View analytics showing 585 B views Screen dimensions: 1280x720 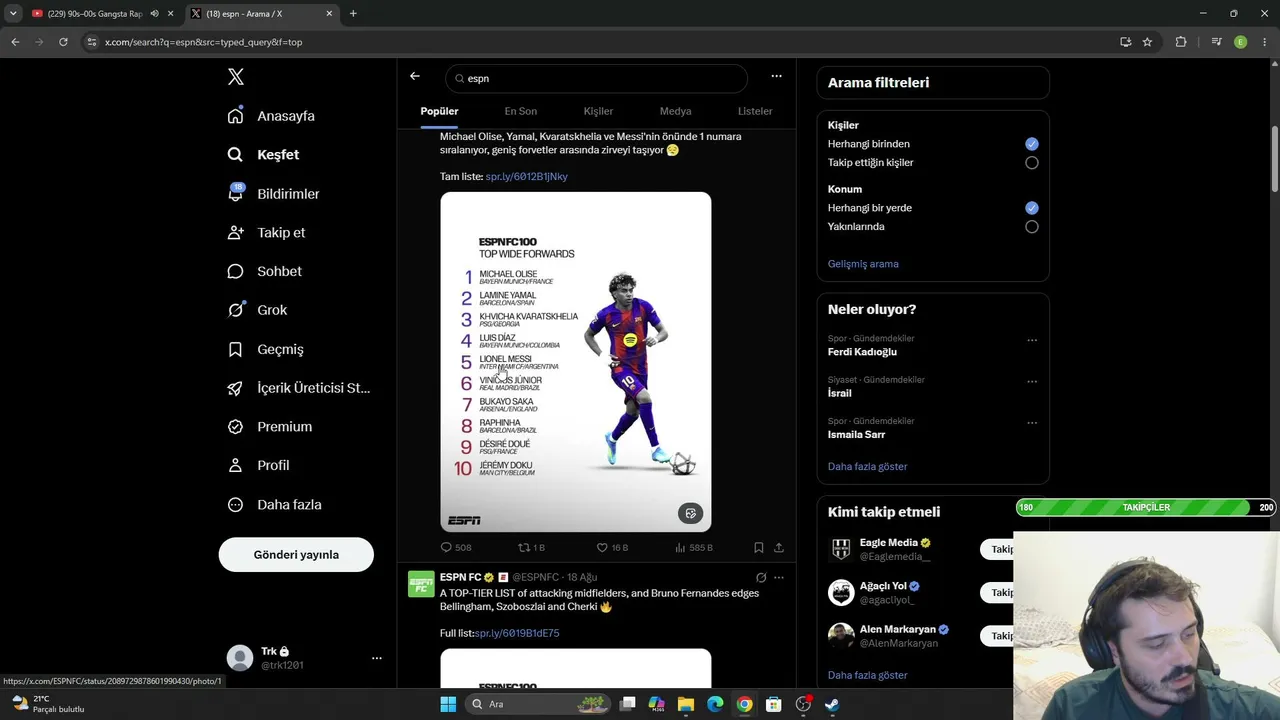[693, 548]
